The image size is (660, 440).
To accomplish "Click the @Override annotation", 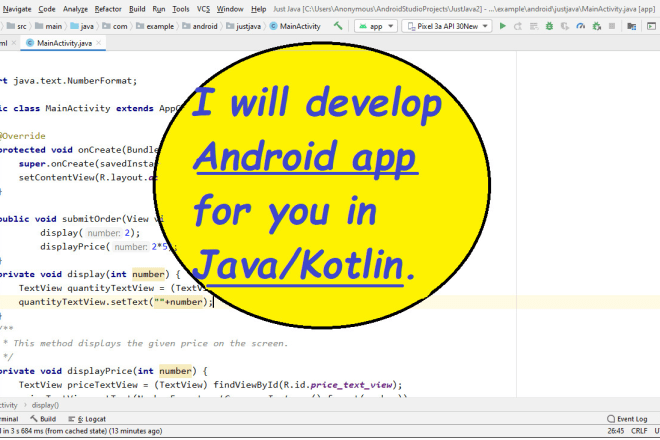I will (x=23, y=136).
